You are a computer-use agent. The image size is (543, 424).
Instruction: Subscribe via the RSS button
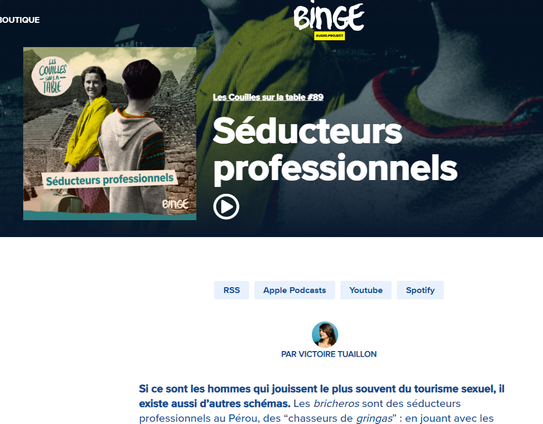click(231, 290)
